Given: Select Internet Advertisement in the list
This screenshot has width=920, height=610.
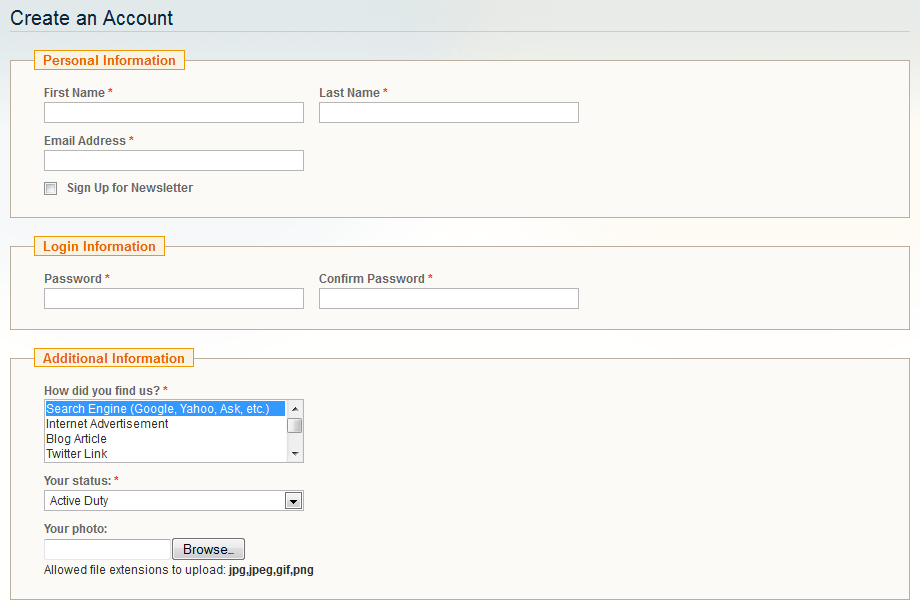Looking at the screenshot, I should tap(165, 424).
